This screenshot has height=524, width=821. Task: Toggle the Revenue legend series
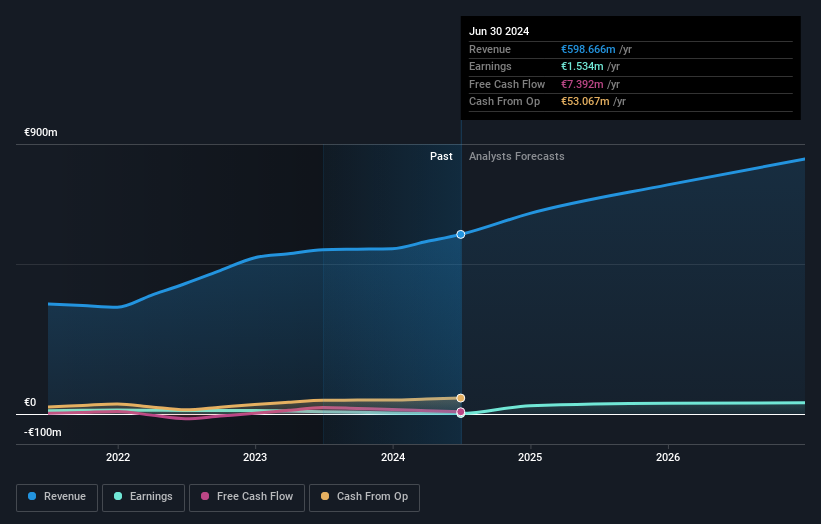click(57, 497)
